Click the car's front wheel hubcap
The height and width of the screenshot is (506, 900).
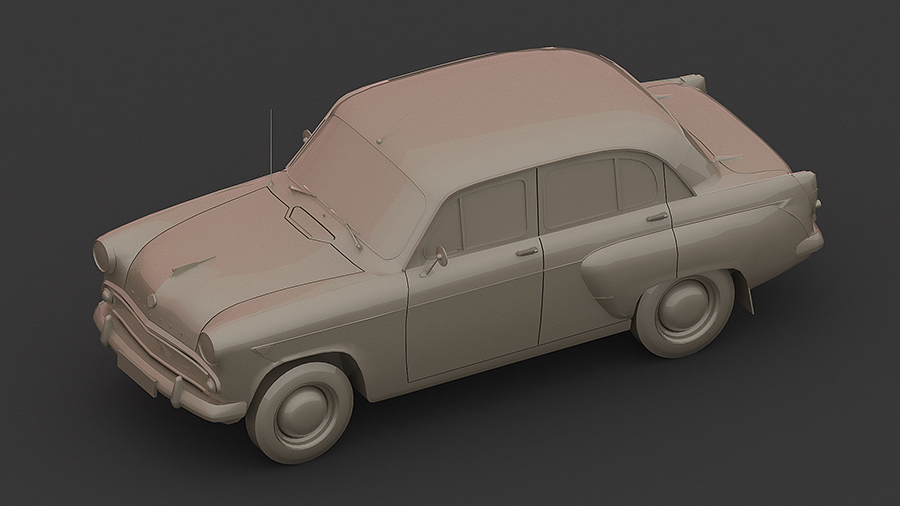point(303,412)
